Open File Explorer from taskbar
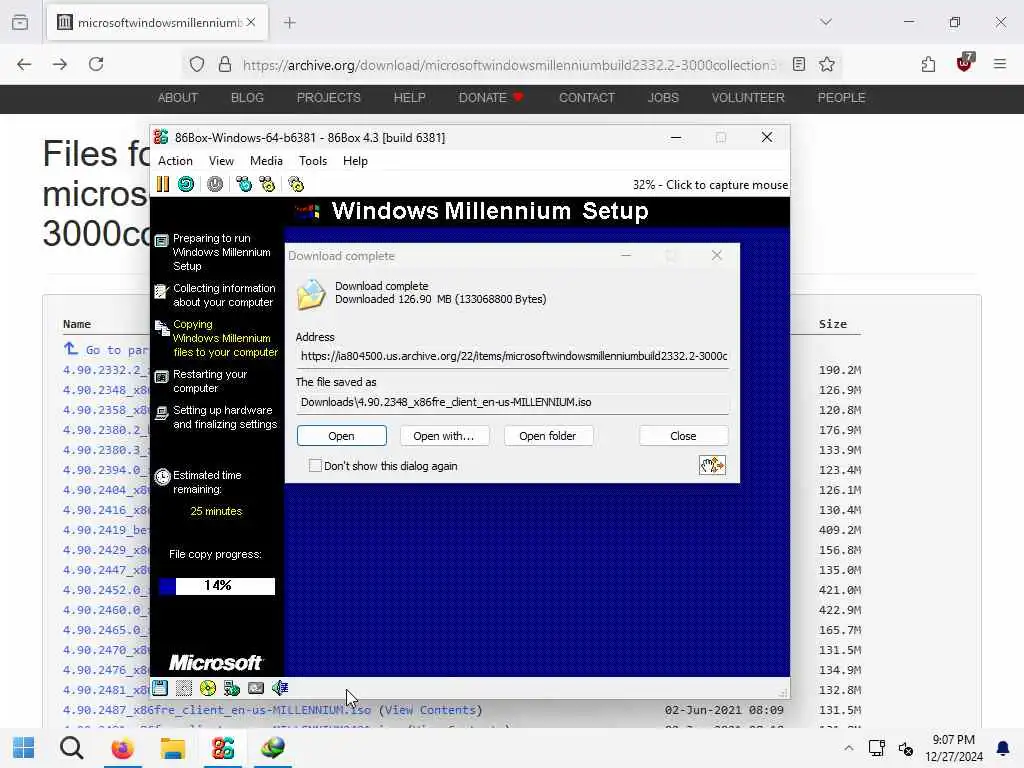 pyautogui.click(x=172, y=748)
